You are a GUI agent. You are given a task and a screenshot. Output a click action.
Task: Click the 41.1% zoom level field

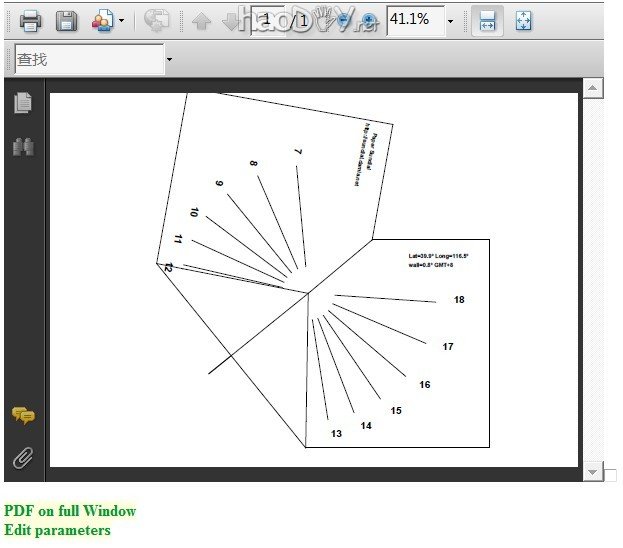click(414, 20)
